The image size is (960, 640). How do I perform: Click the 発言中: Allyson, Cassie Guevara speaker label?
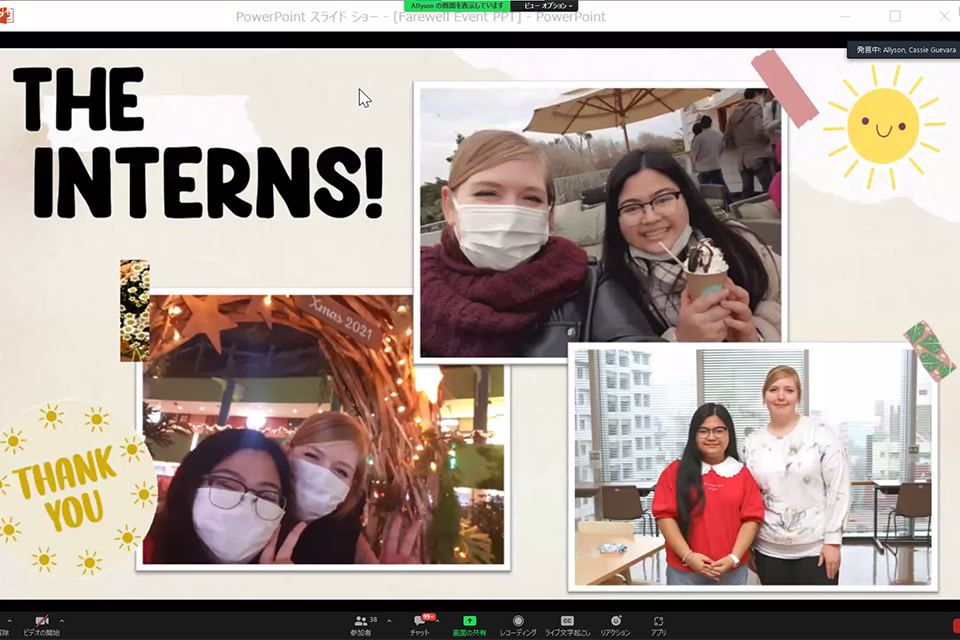[904, 50]
